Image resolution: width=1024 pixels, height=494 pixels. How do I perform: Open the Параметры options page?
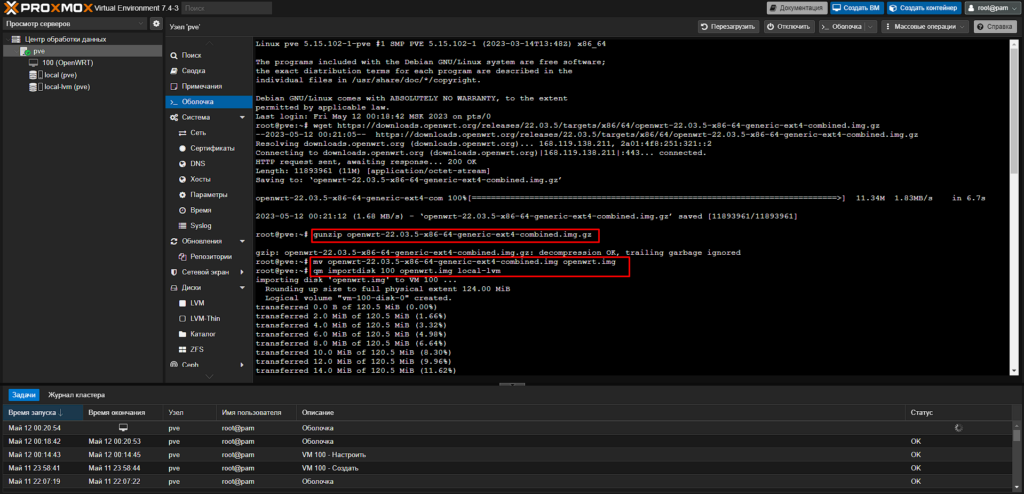click(x=208, y=195)
